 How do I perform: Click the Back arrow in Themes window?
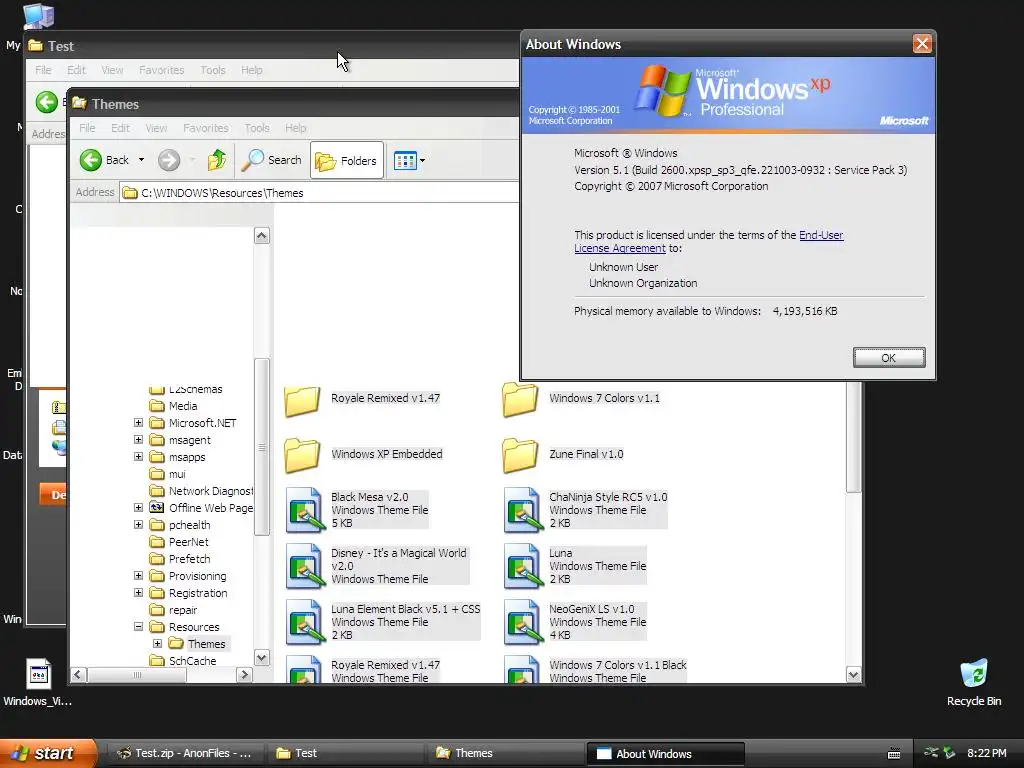(x=91, y=160)
